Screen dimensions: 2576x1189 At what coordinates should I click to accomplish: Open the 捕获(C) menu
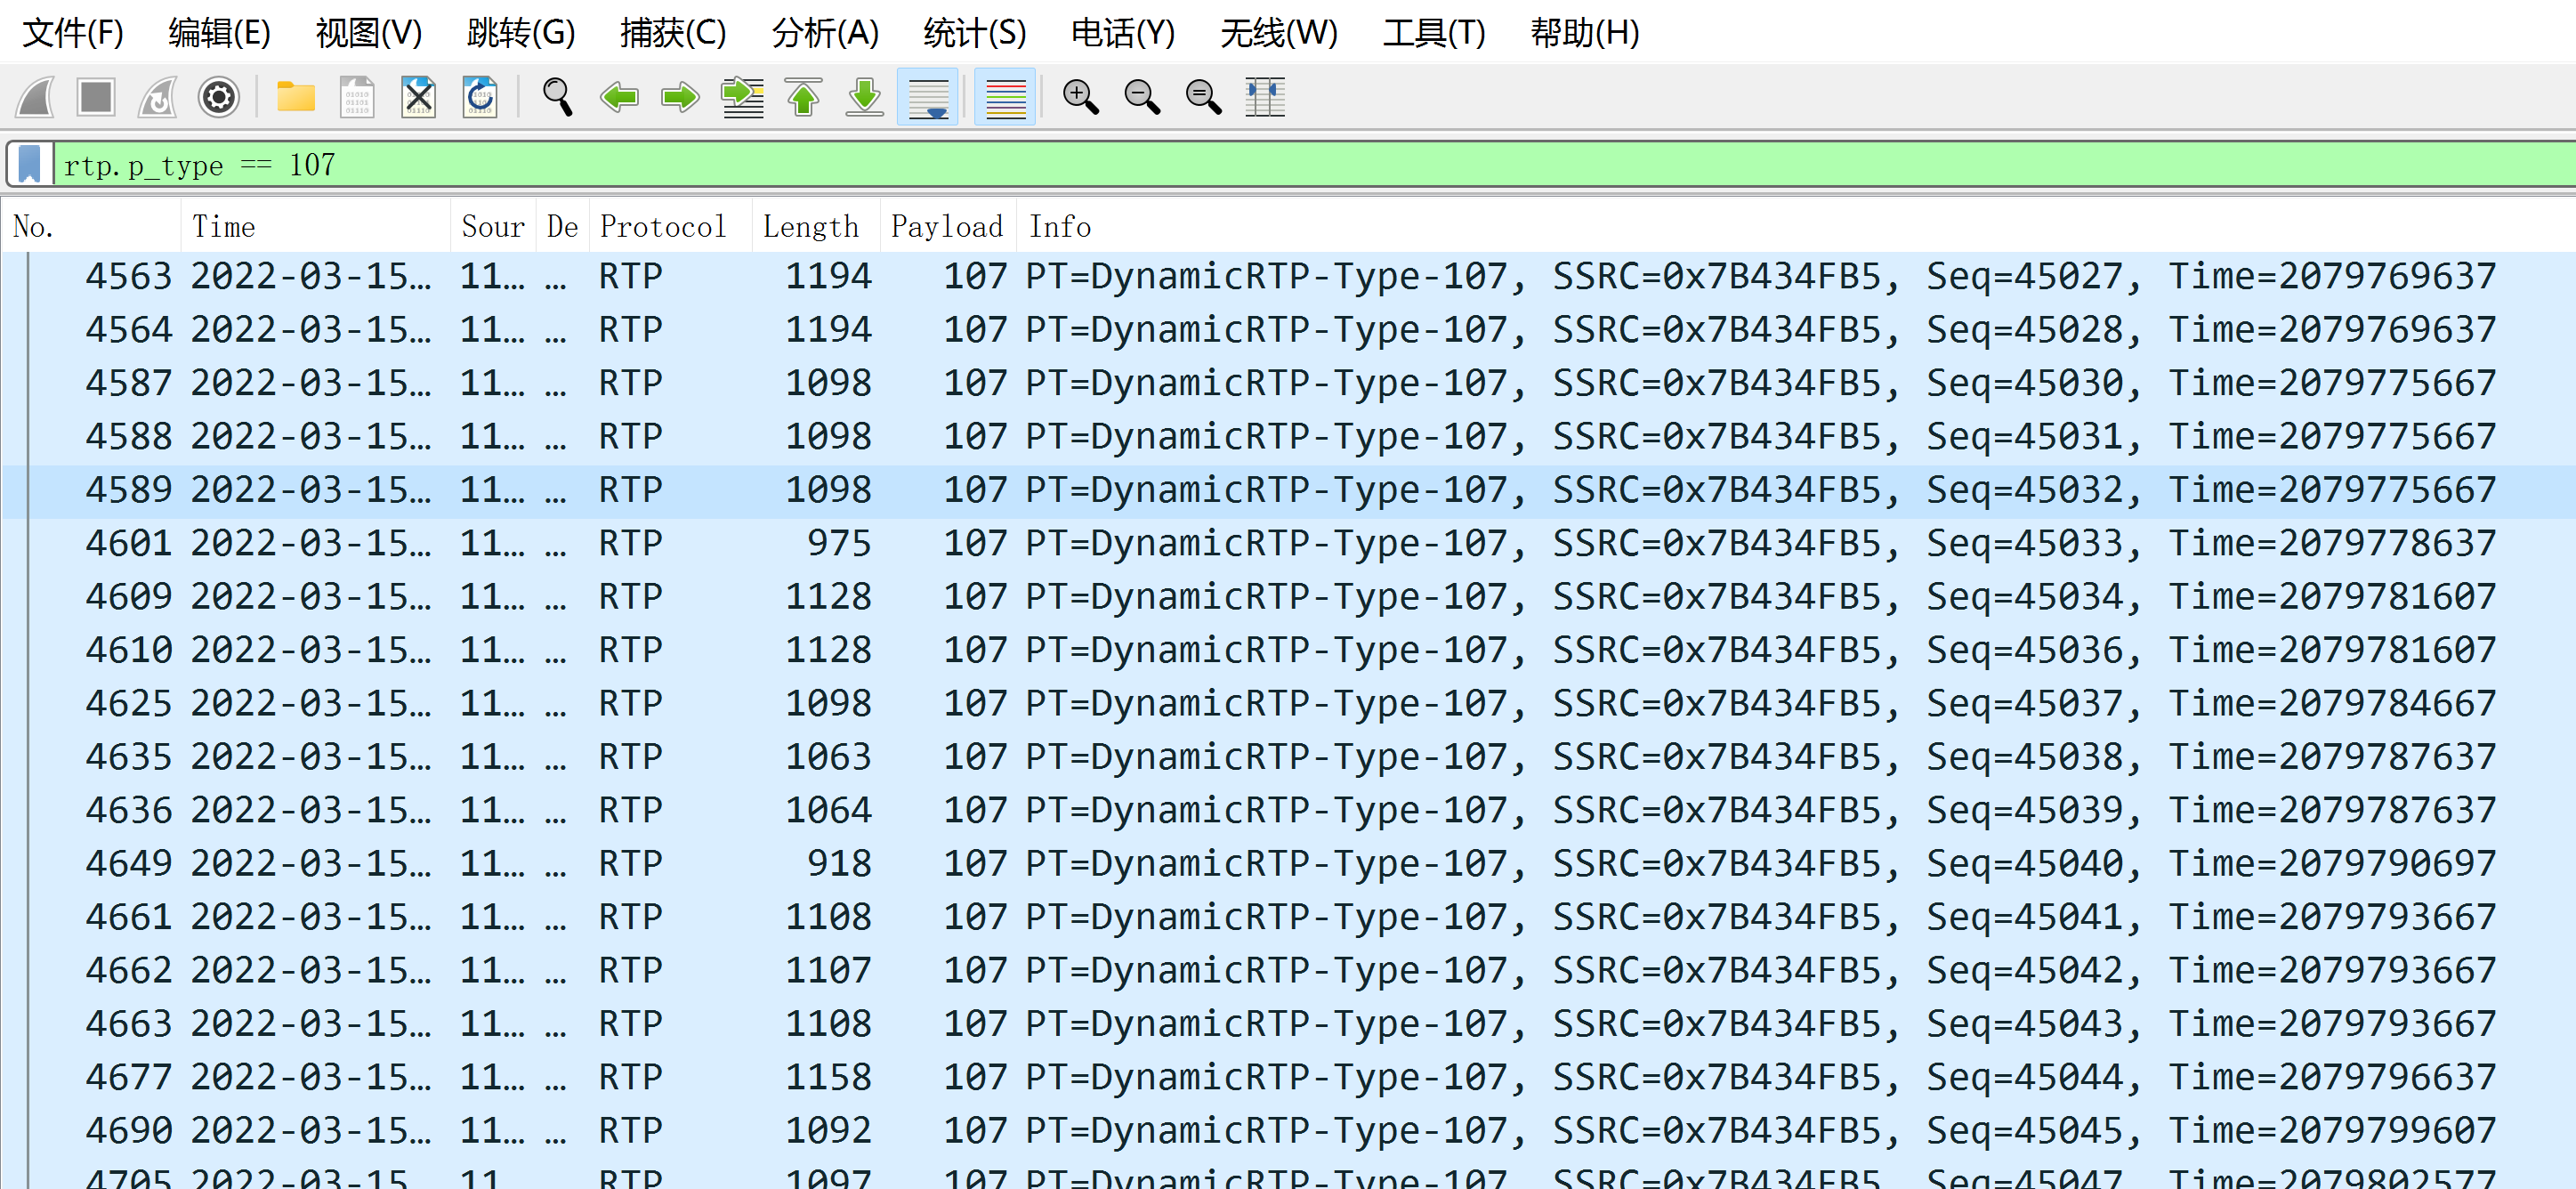672,33
